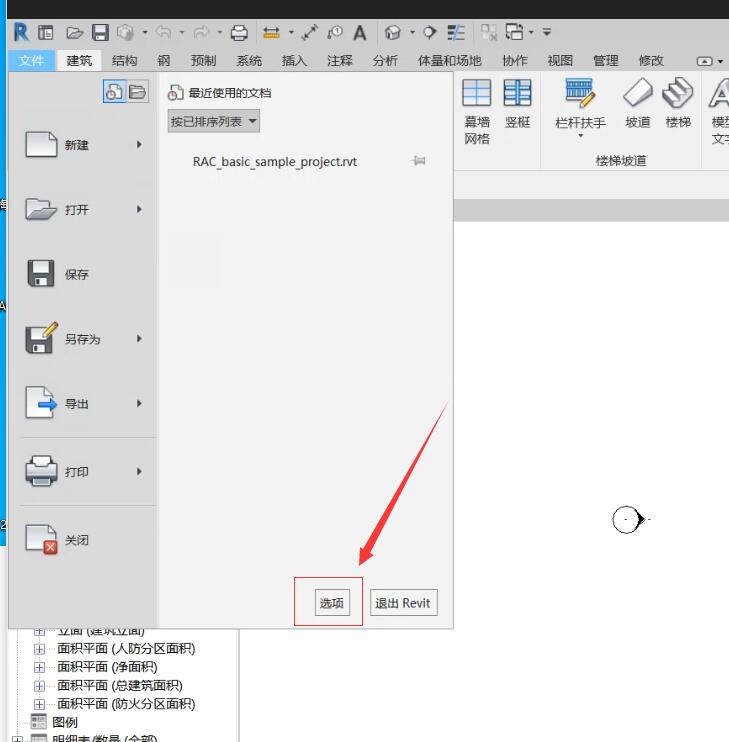This screenshot has width=729, height=742.
Task: Select the 楼梯 stair tool
Action: point(678,104)
